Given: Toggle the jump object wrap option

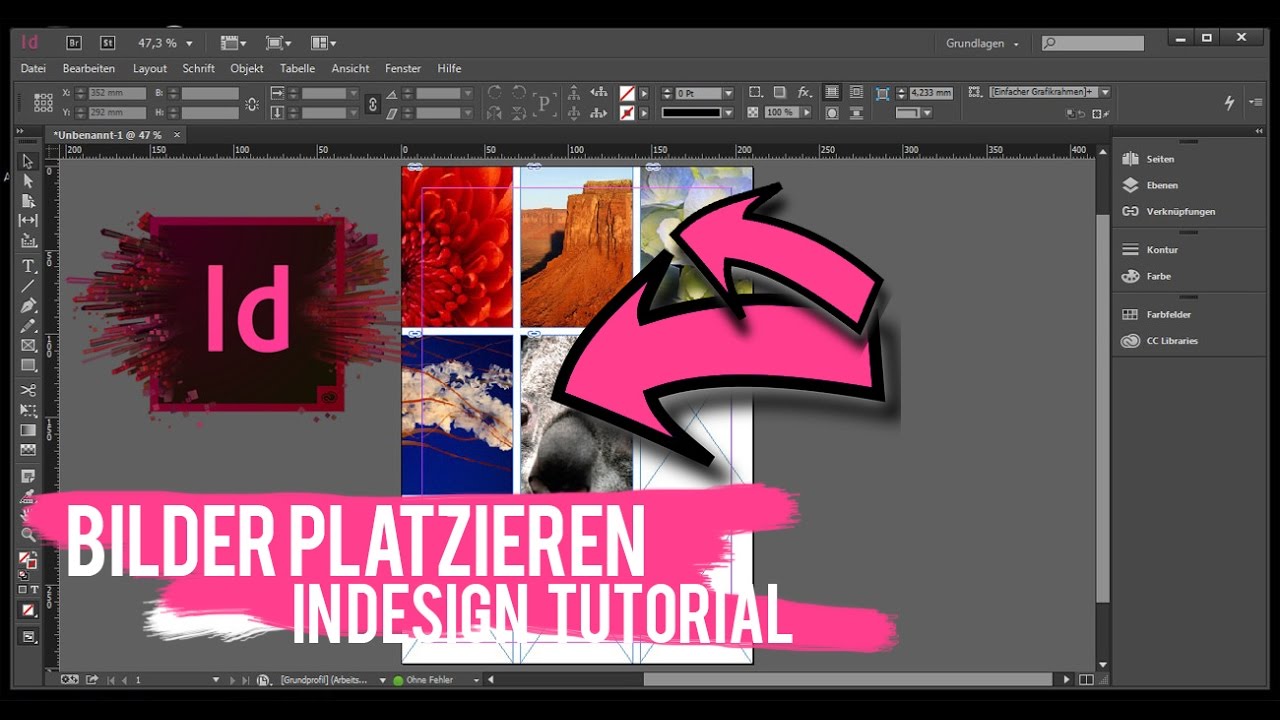Looking at the screenshot, I should [x=855, y=113].
